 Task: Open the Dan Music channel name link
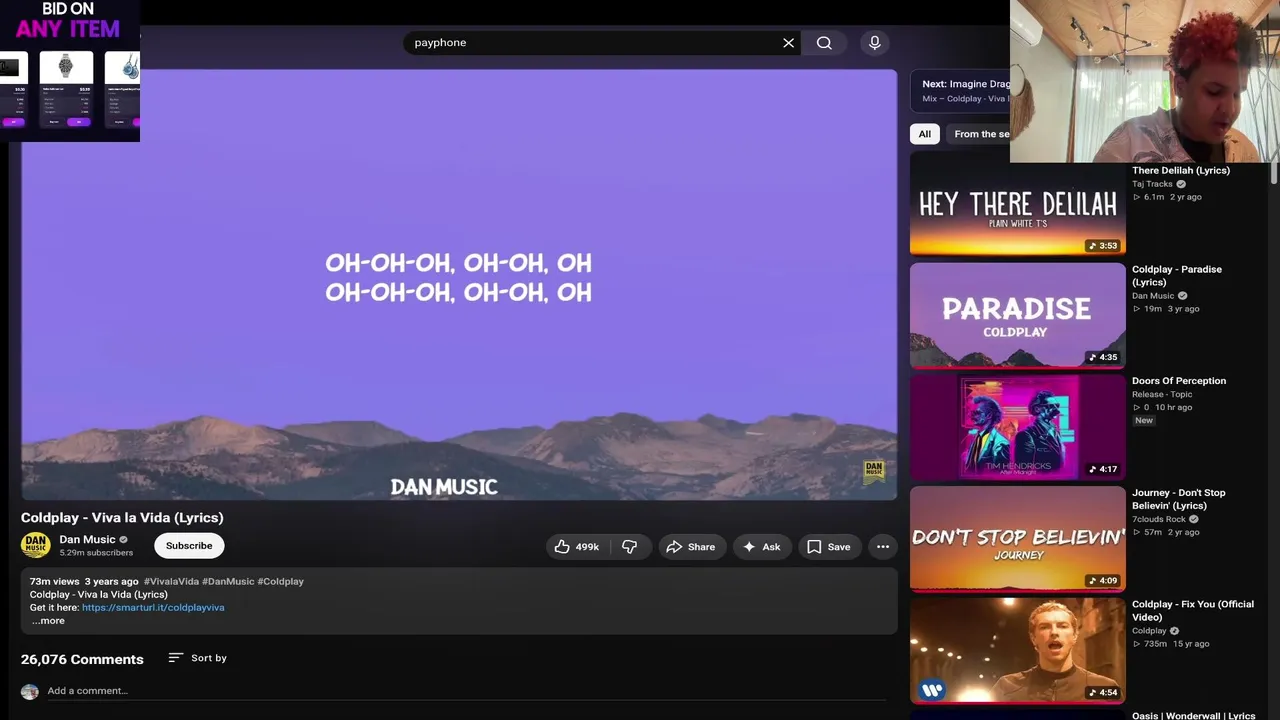(x=87, y=540)
